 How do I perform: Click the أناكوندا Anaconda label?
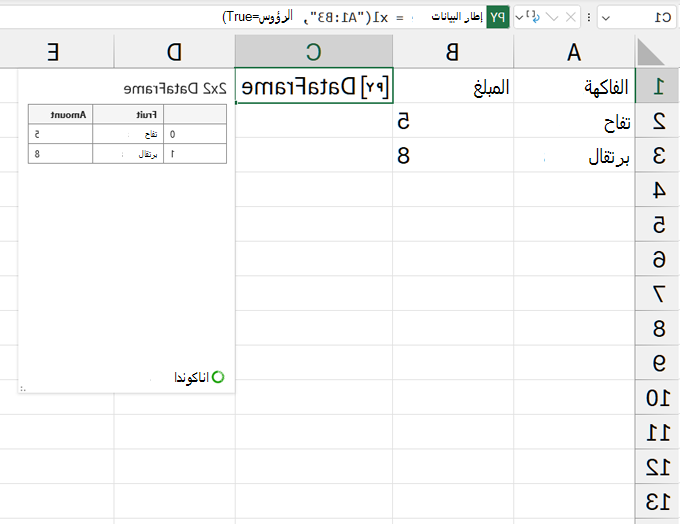pos(191,377)
